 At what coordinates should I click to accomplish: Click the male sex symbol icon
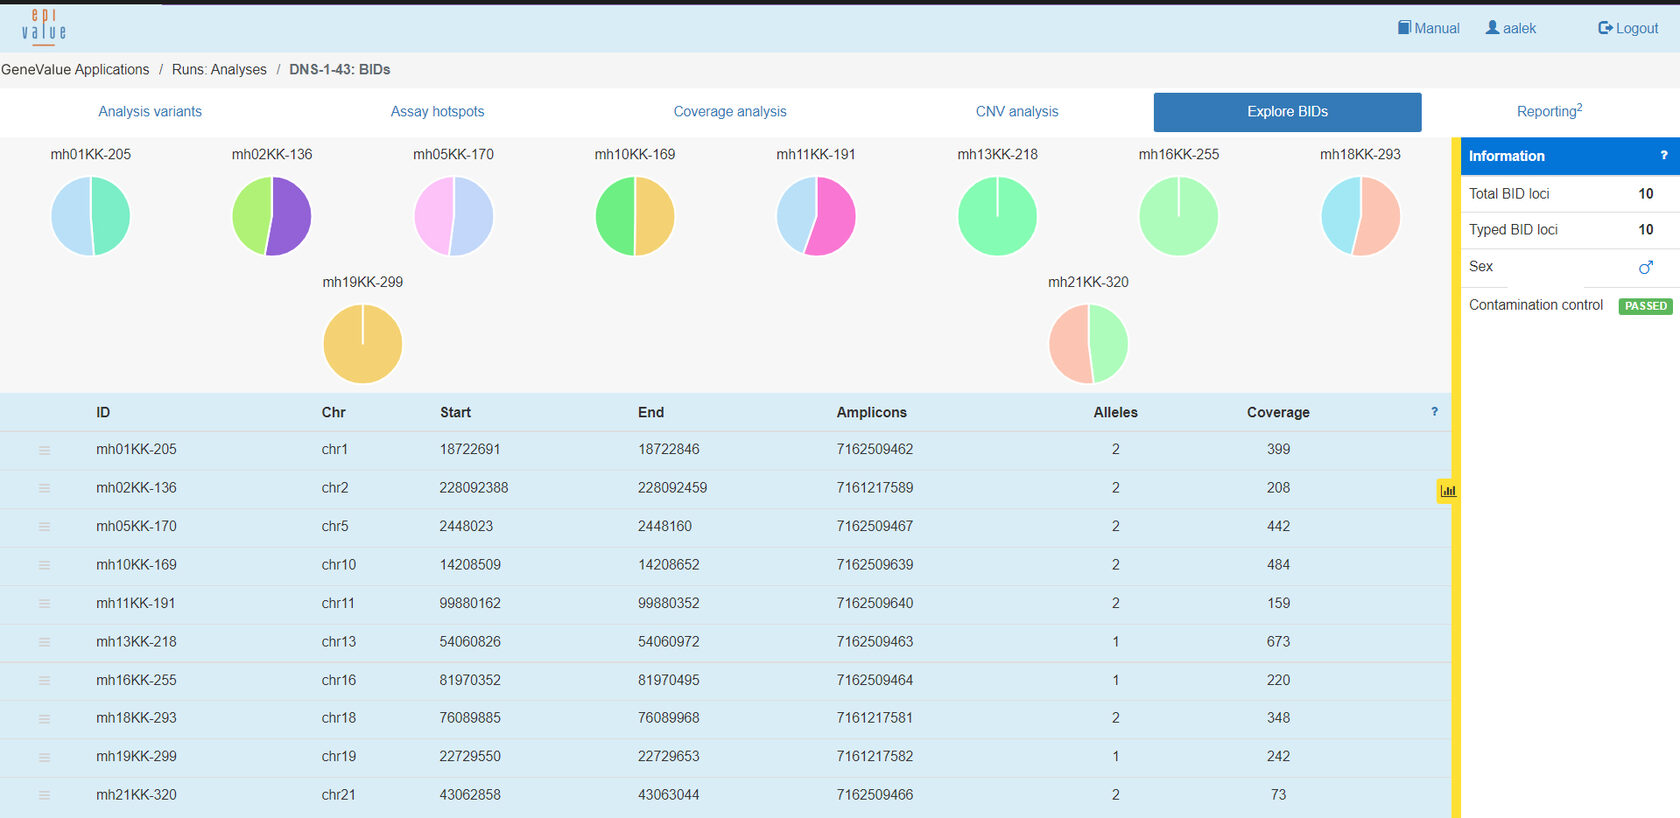click(1645, 267)
